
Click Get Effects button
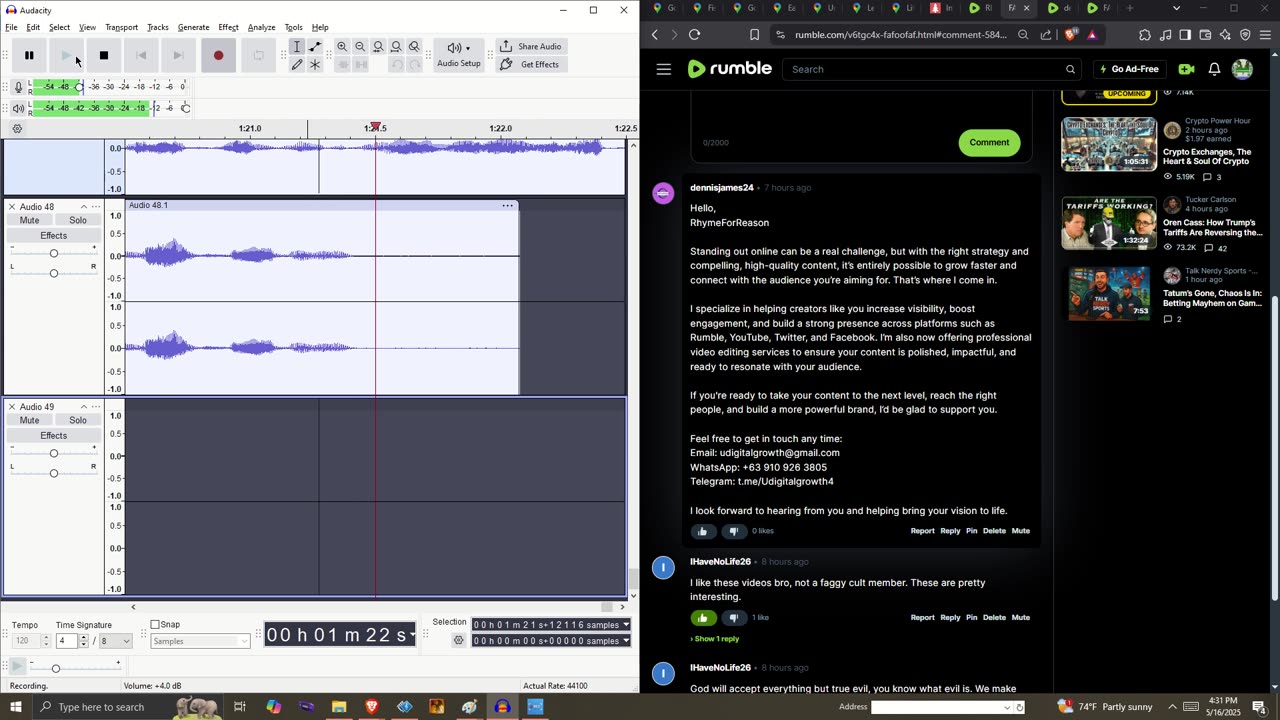click(x=531, y=64)
